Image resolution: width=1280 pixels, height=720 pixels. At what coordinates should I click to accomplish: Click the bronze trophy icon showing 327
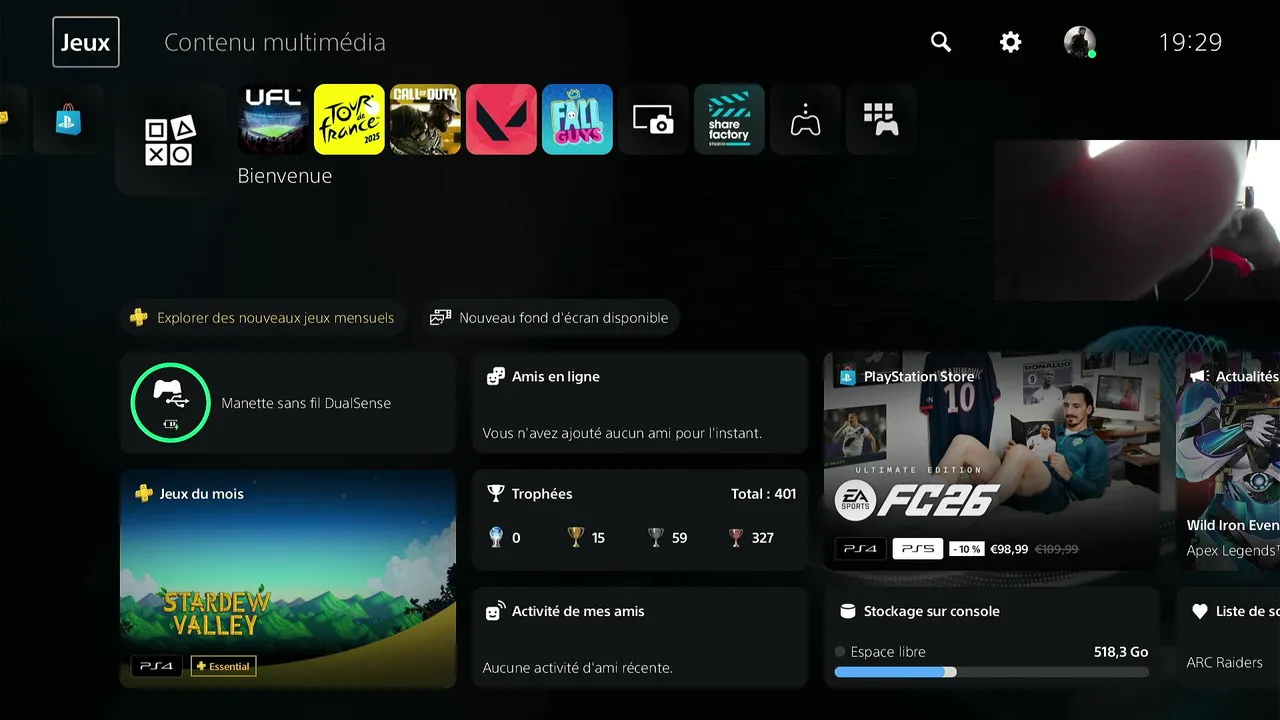pyautogui.click(x=736, y=537)
